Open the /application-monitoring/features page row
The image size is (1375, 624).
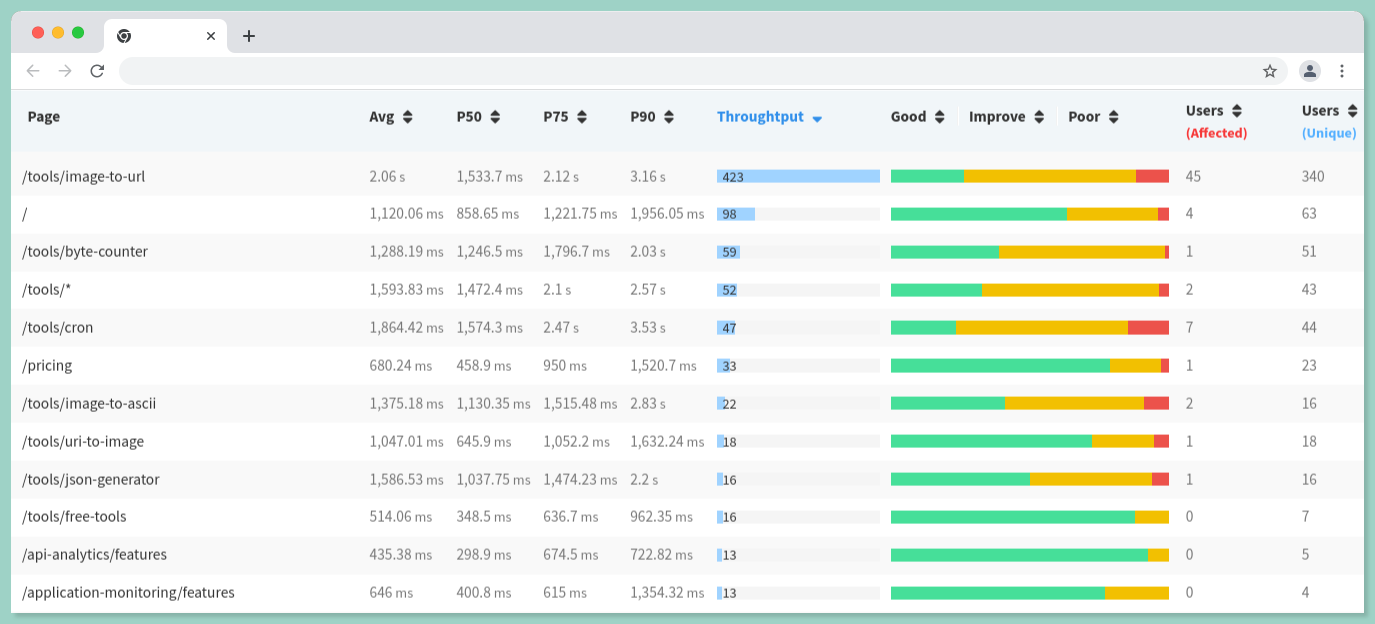(688, 593)
